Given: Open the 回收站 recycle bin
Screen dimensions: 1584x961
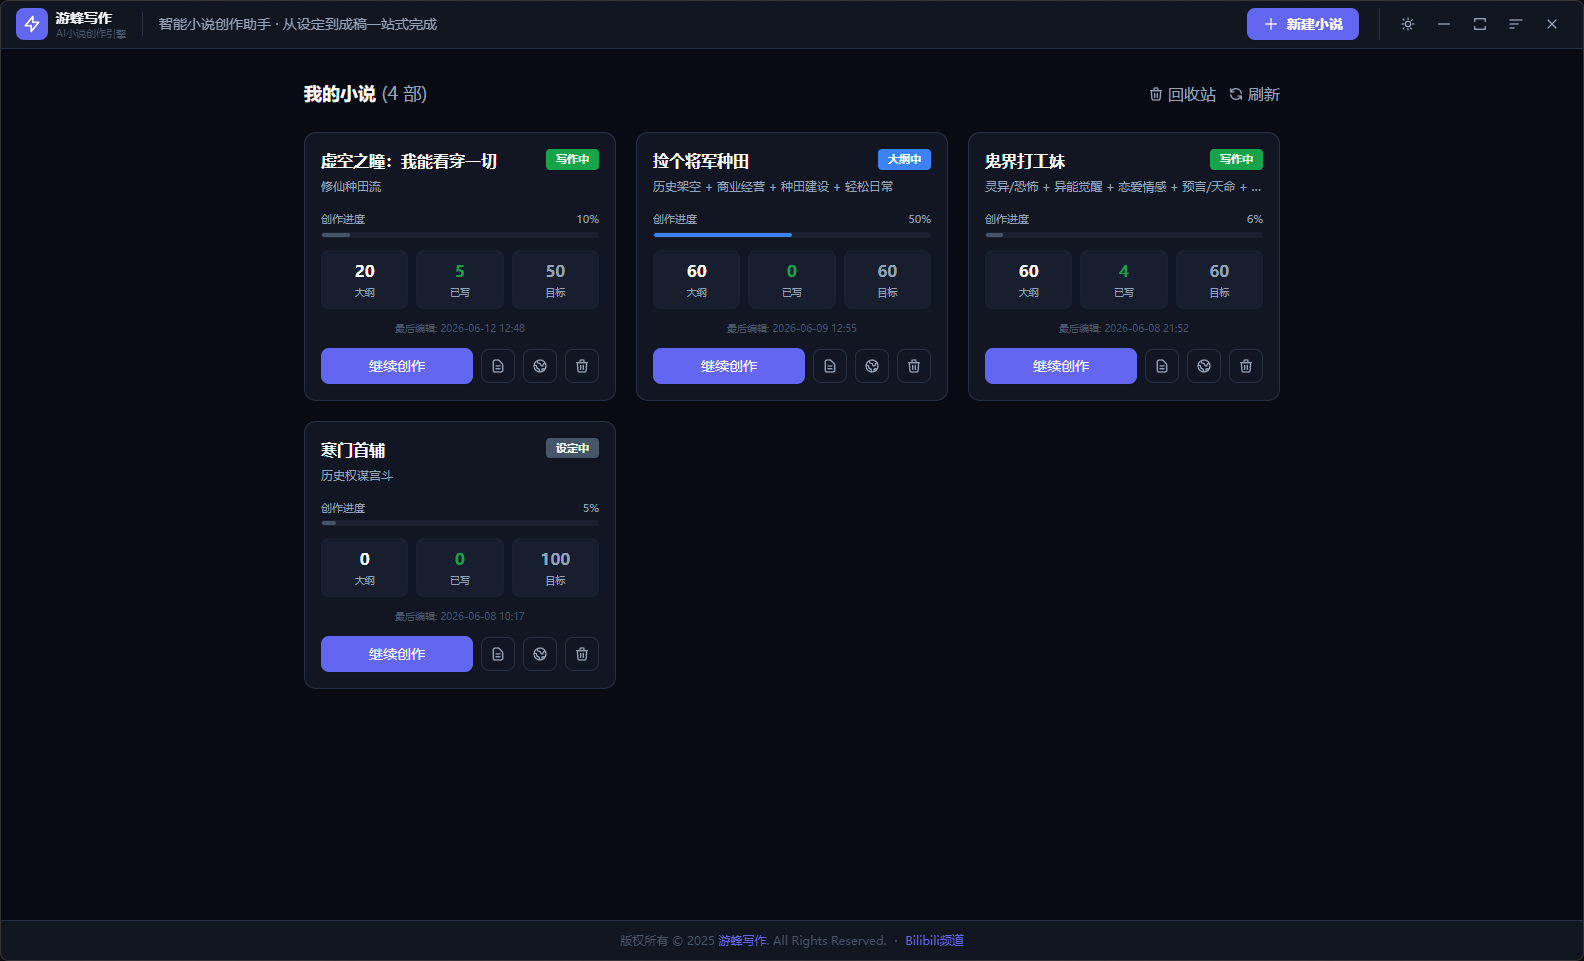Looking at the screenshot, I should click(x=1183, y=94).
